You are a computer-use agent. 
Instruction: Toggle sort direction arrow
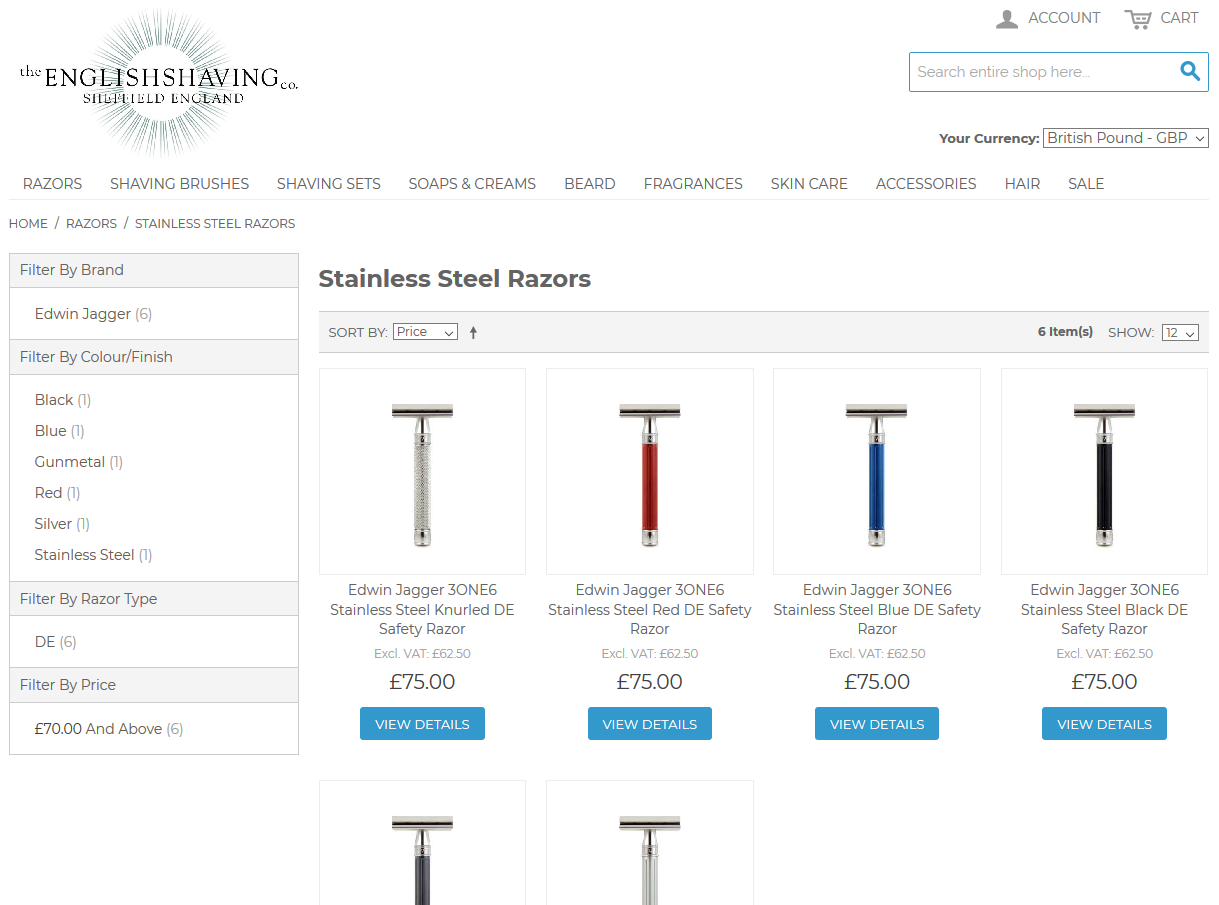click(473, 332)
